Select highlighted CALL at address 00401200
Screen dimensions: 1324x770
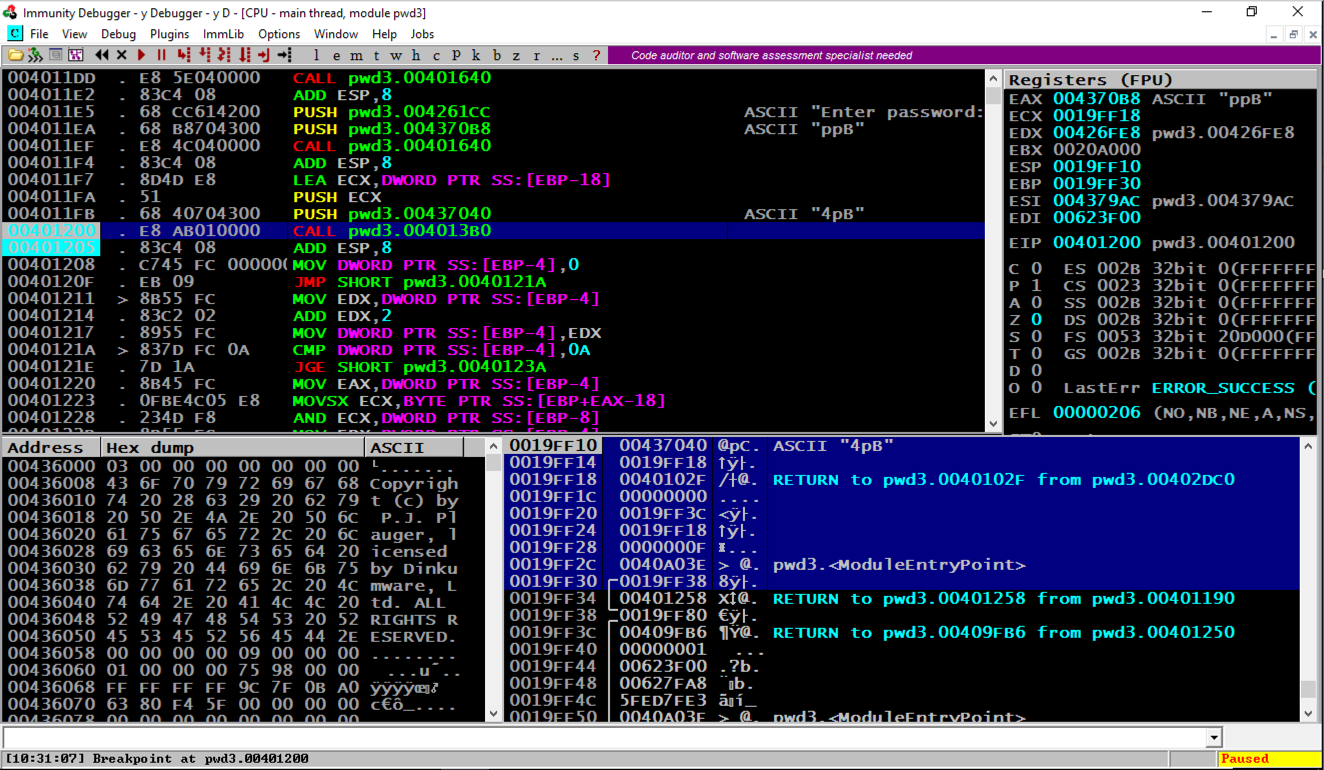494,231
